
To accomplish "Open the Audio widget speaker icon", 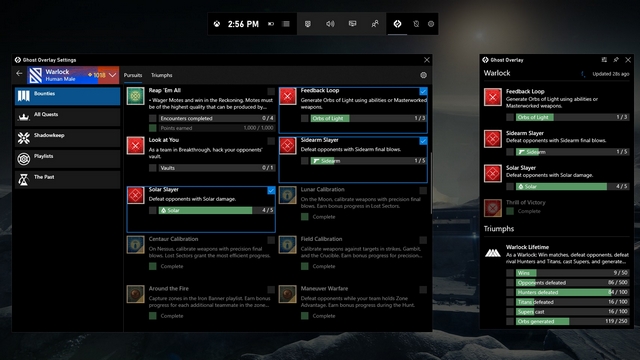I will pos(330,24).
